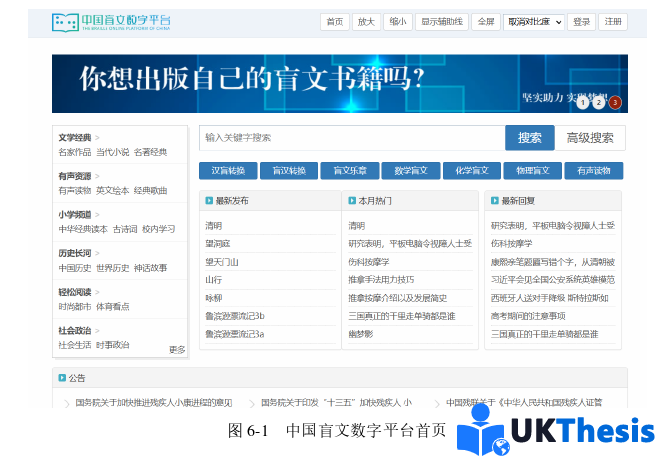Expand the 社会政治 category arrow
The height and width of the screenshot is (456, 667).
pyautogui.click(x=97, y=331)
